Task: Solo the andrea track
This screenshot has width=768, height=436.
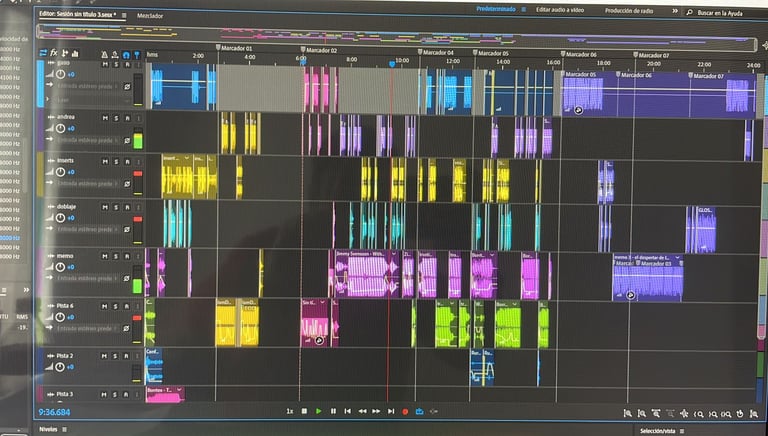Action: pyautogui.click(x=116, y=118)
